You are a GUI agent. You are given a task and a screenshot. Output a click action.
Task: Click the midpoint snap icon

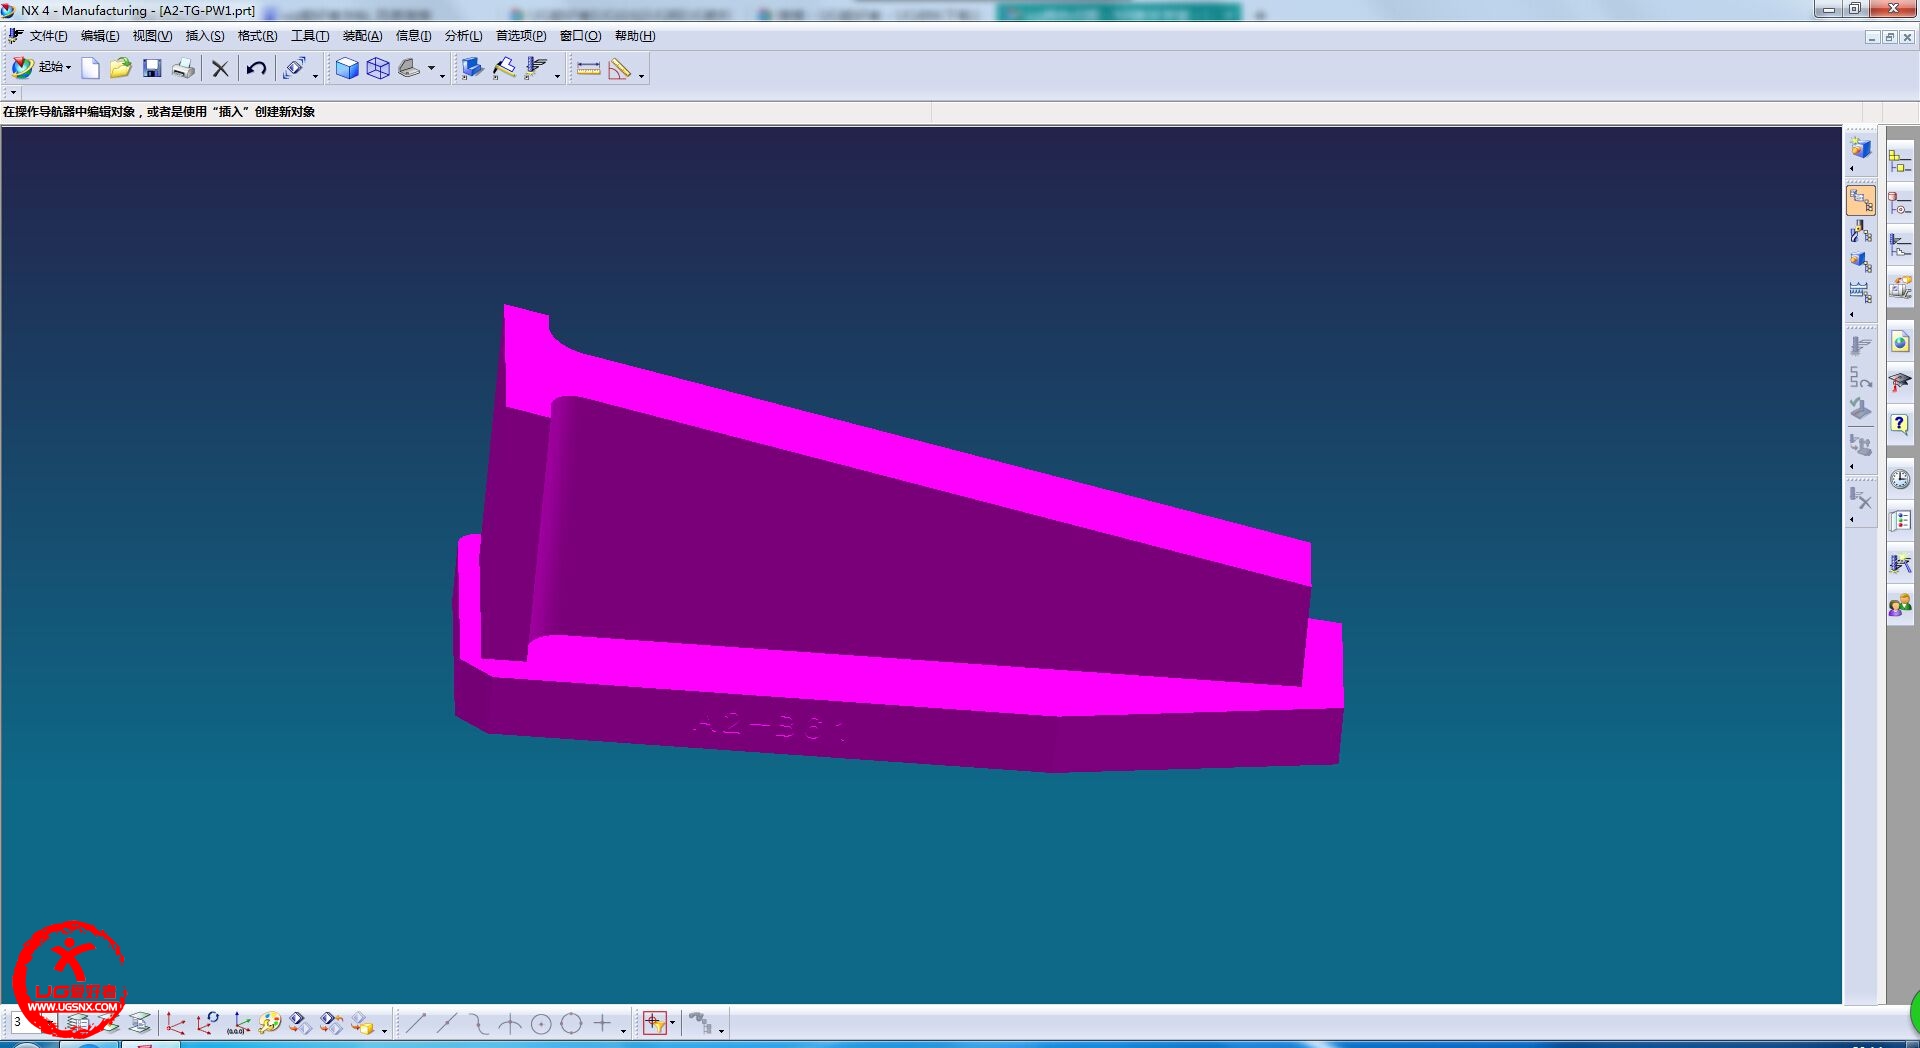(447, 1024)
